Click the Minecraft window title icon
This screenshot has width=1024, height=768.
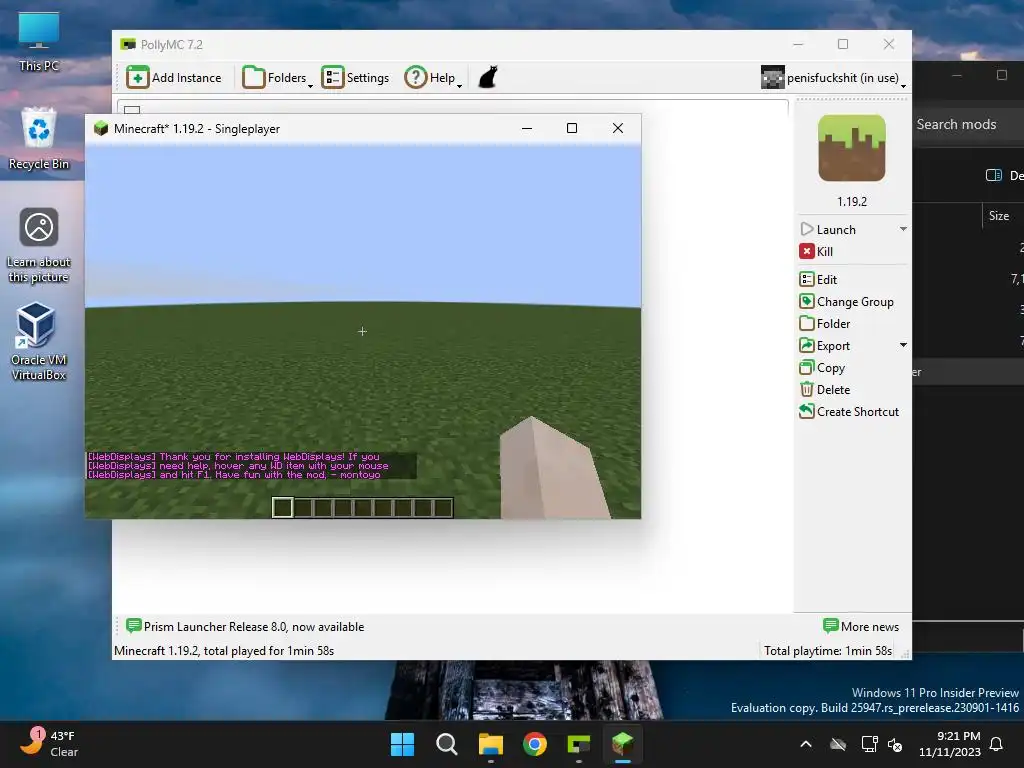point(101,128)
